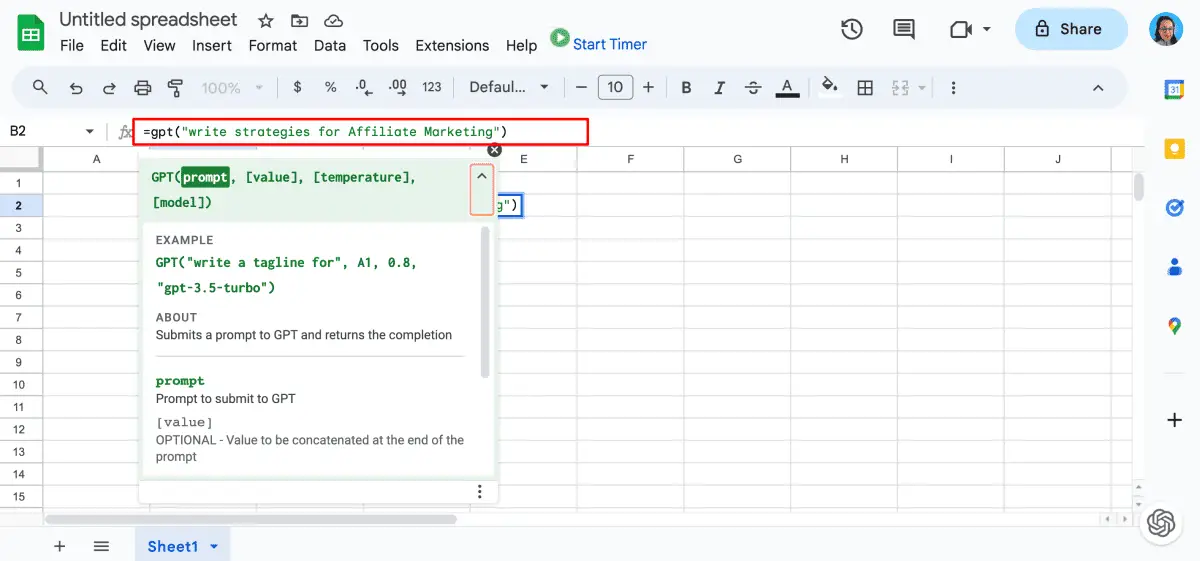The width and height of the screenshot is (1200, 561).
Task: Redo the last action
Action: [x=109, y=88]
